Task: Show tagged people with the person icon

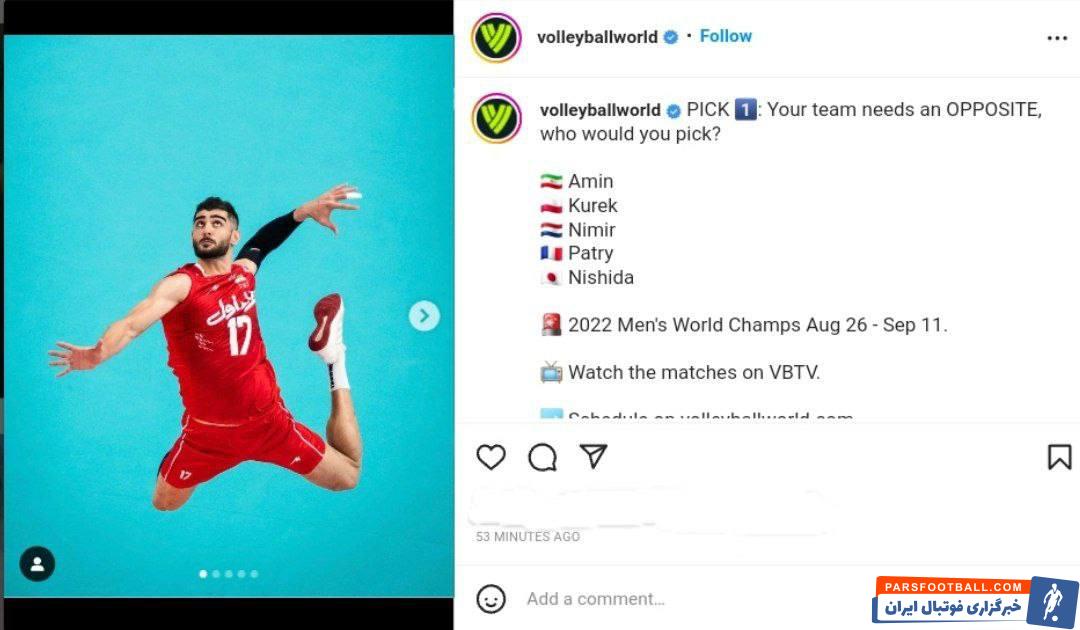Action: coord(37,564)
